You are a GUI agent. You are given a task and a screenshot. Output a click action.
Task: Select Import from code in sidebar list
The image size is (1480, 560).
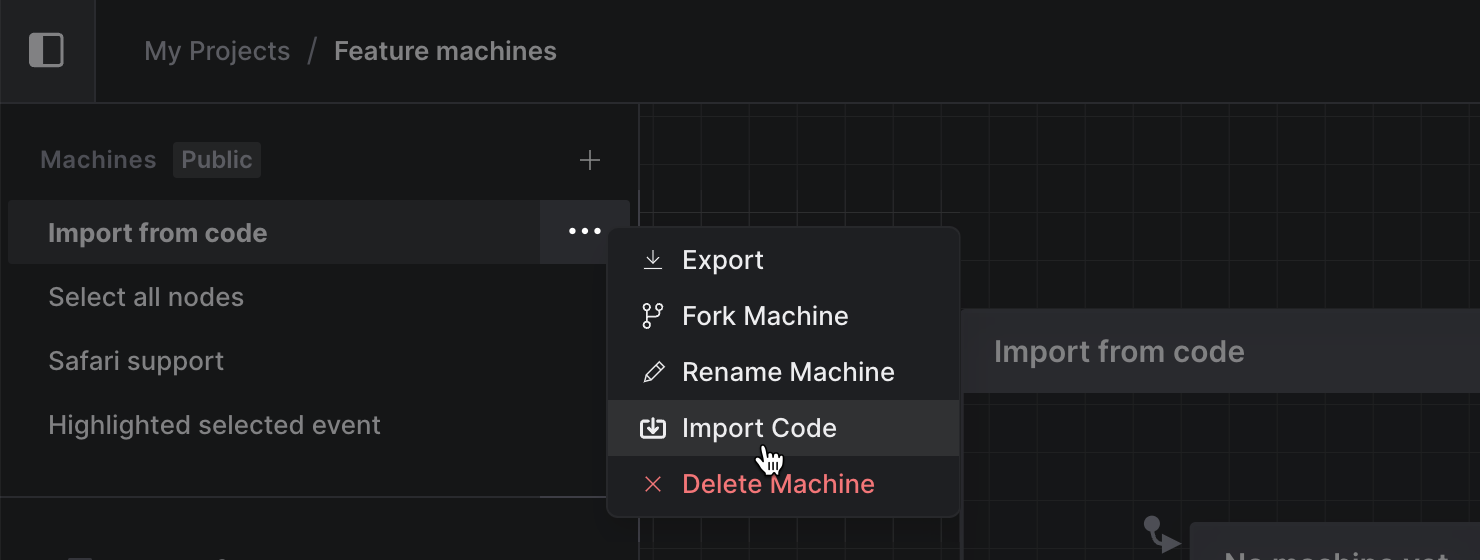tap(158, 233)
